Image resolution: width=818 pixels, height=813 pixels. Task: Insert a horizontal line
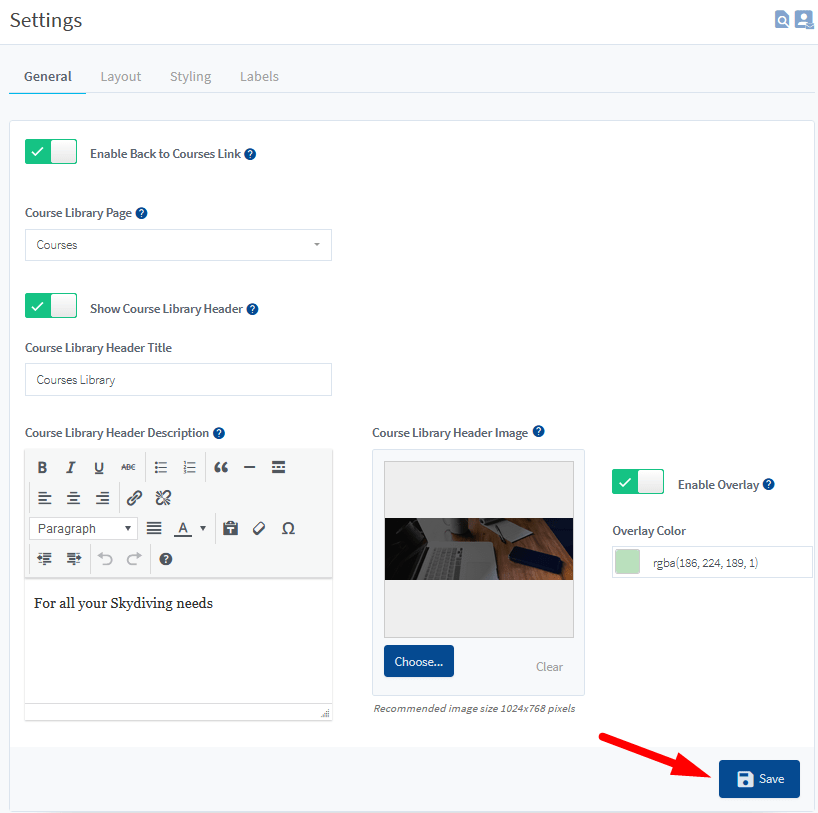pyautogui.click(x=249, y=468)
